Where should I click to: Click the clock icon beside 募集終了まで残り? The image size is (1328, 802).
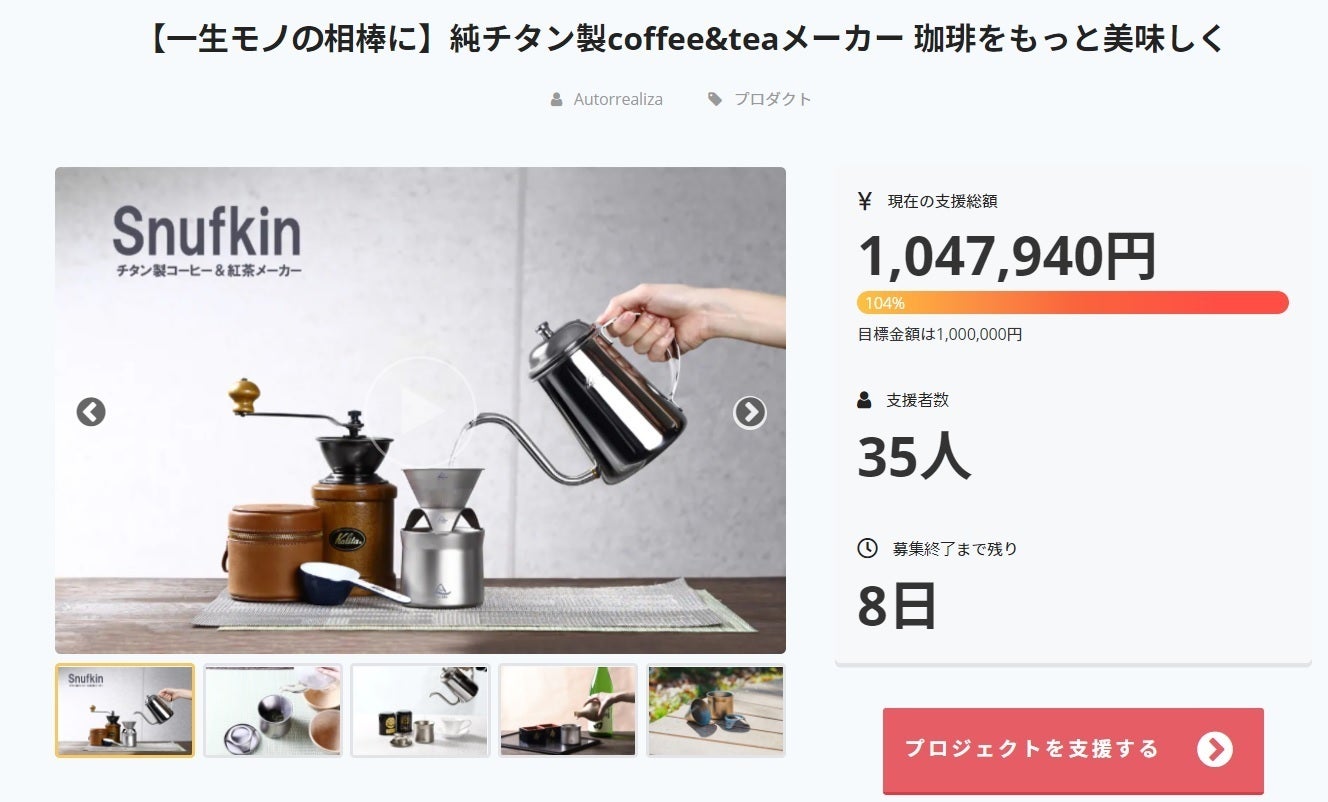point(867,548)
